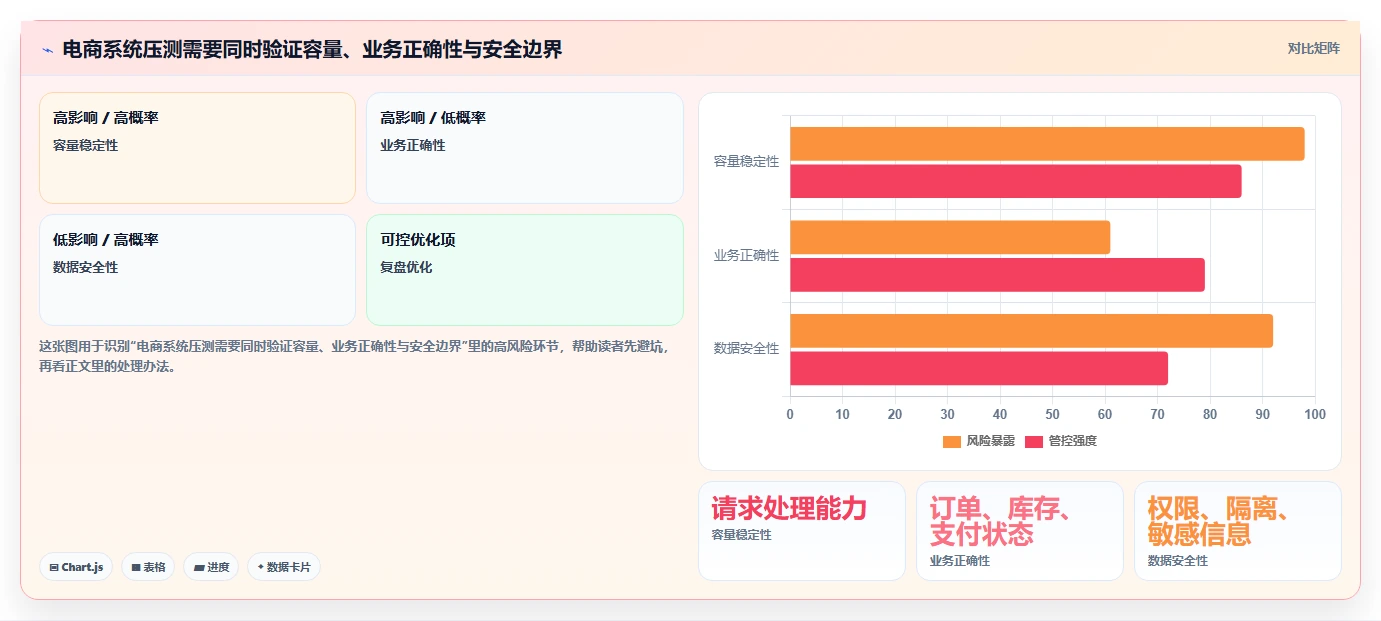
Task: Click the orange 容量稳定性 risk bar
Action: pyautogui.click(x=1047, y=144)
